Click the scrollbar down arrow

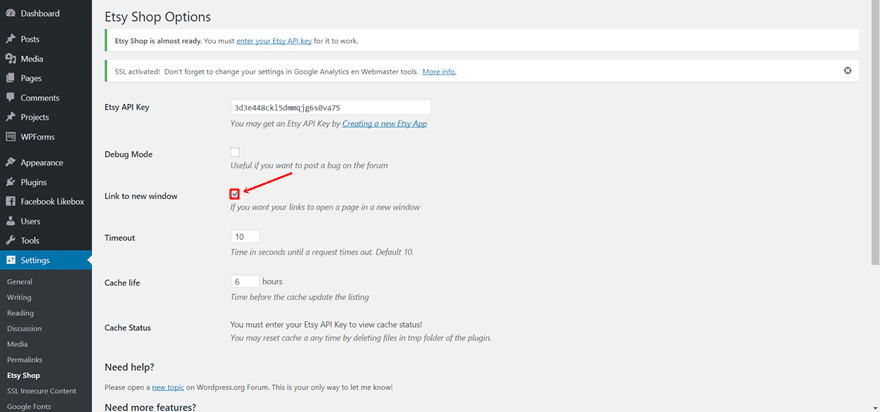pos(876,407)
